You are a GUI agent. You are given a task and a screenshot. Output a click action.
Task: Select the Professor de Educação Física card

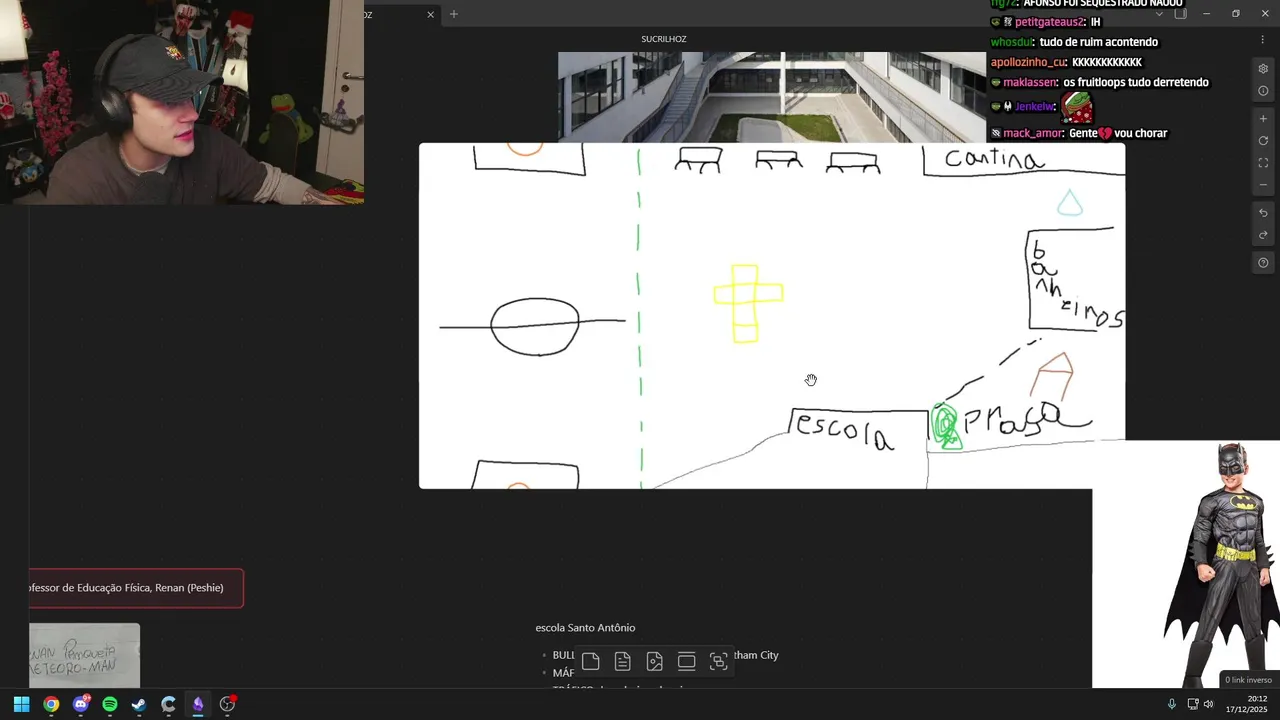pos(136,588)
